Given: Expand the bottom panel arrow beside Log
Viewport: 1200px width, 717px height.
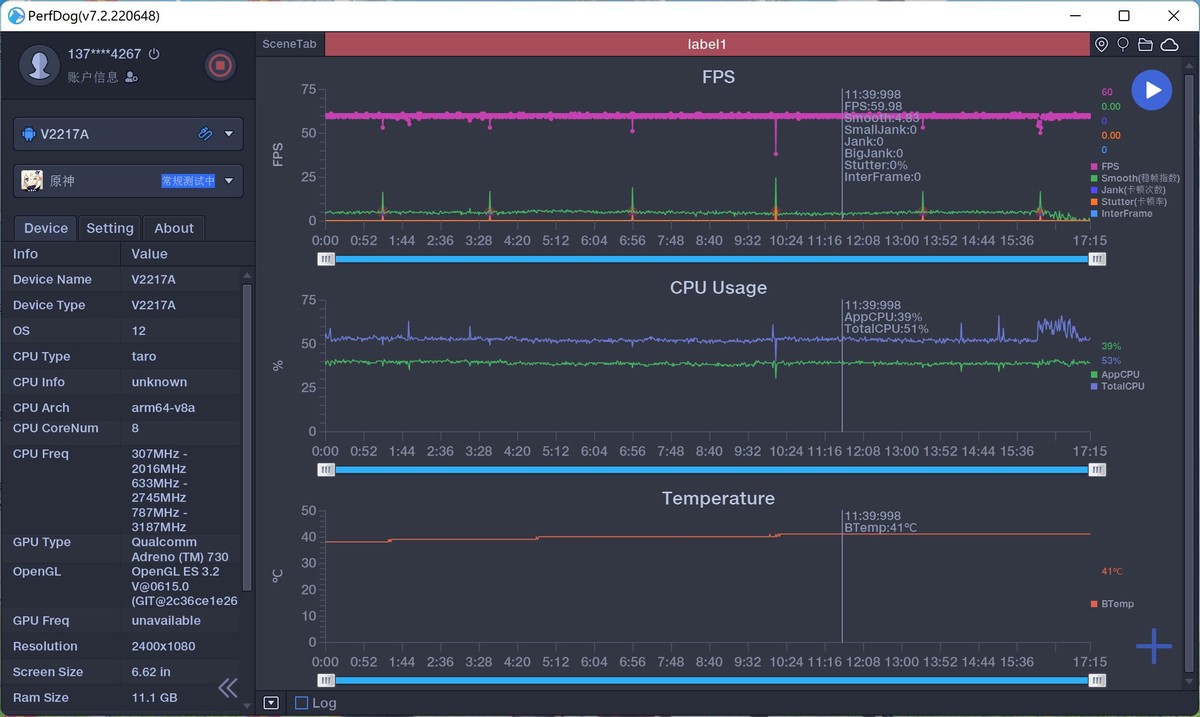Looking at the screenshot, I should [271, 703].
